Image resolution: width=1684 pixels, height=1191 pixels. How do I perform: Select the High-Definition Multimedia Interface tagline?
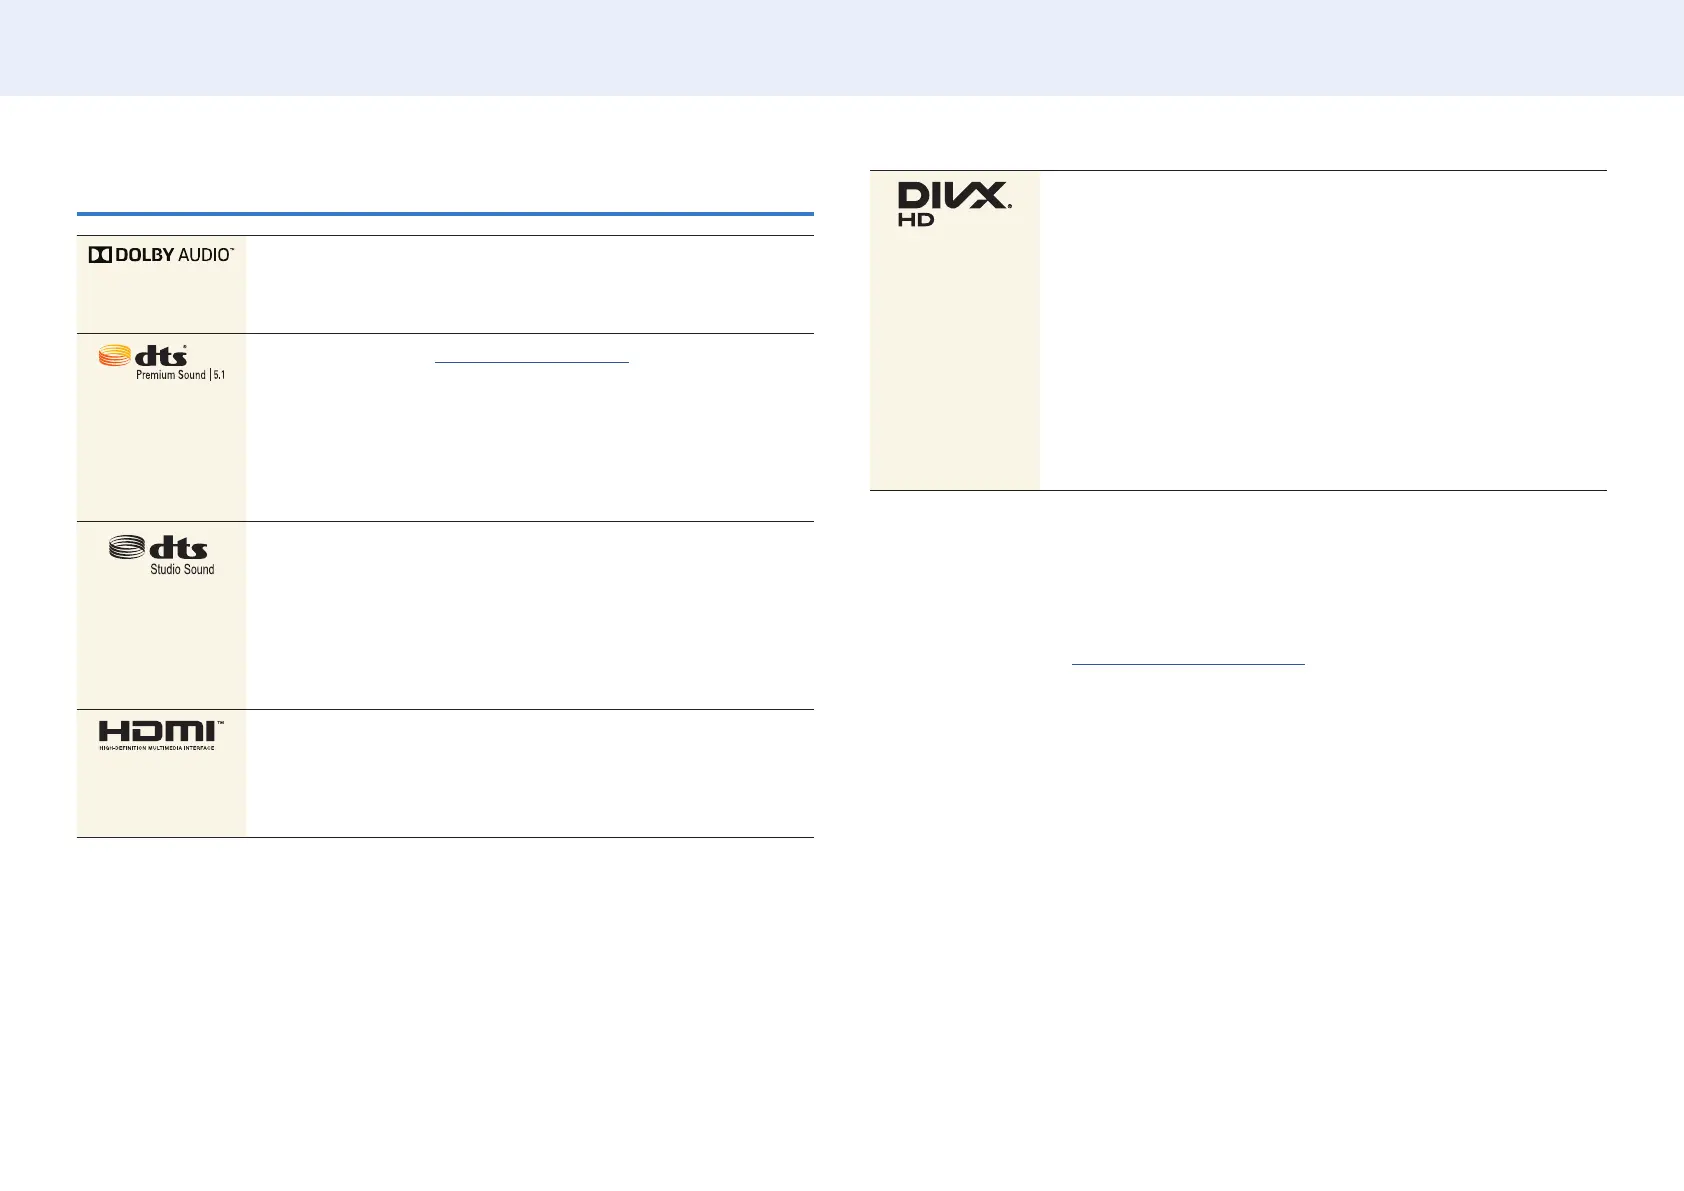(x=157, y=748)
